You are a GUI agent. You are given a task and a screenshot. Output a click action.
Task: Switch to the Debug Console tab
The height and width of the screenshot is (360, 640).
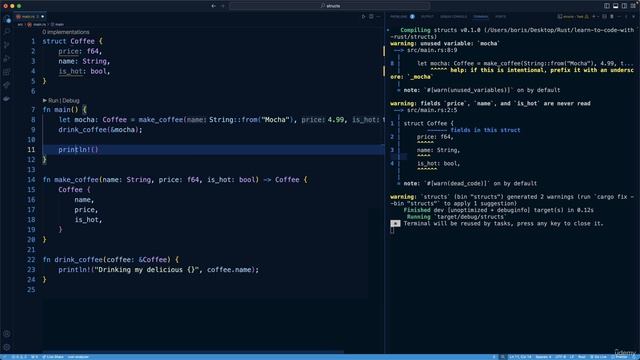(453, 17)
